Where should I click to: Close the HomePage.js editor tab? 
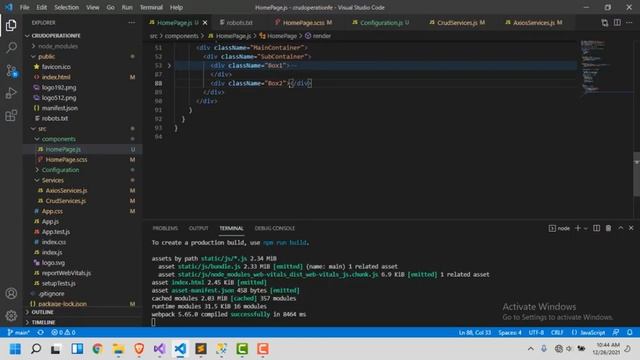coord(205,23)
